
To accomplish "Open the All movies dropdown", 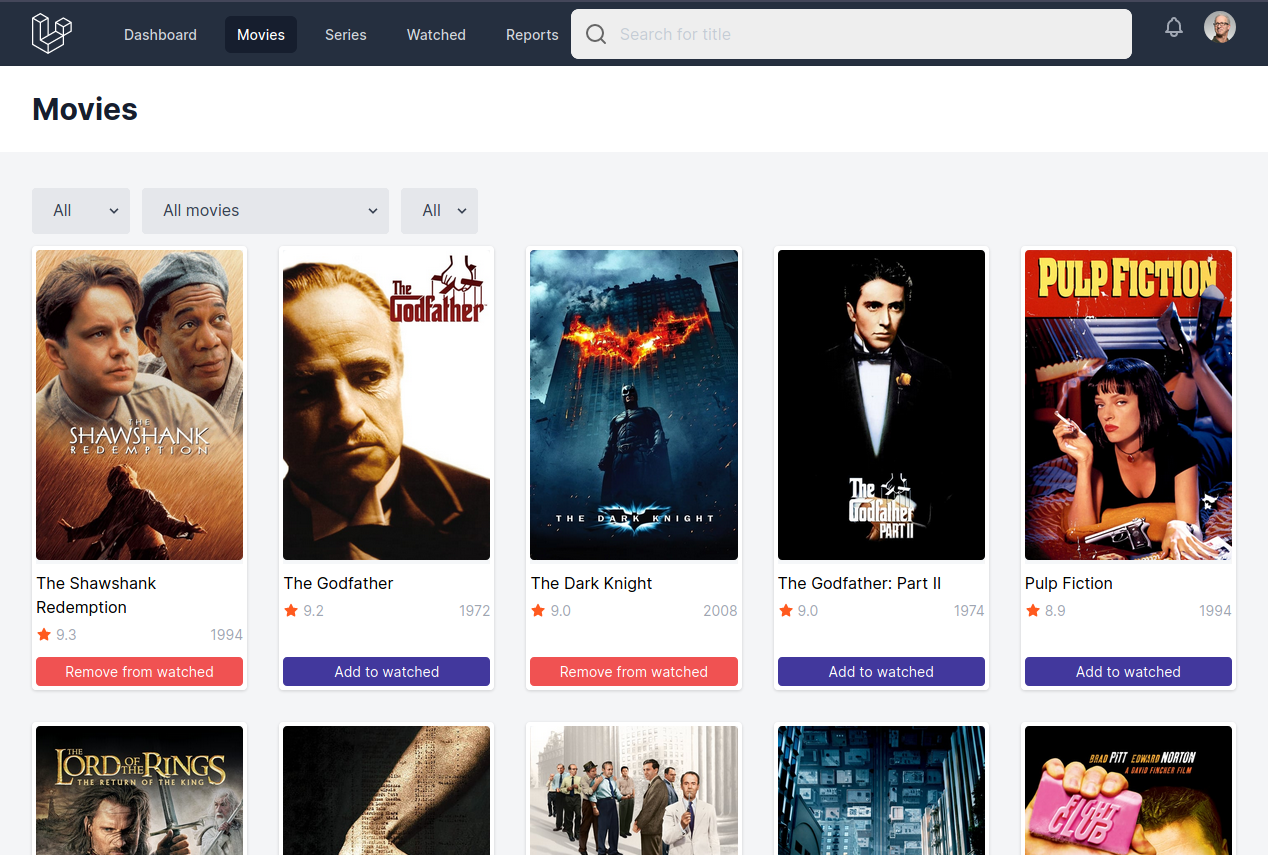I will (265, 211).
